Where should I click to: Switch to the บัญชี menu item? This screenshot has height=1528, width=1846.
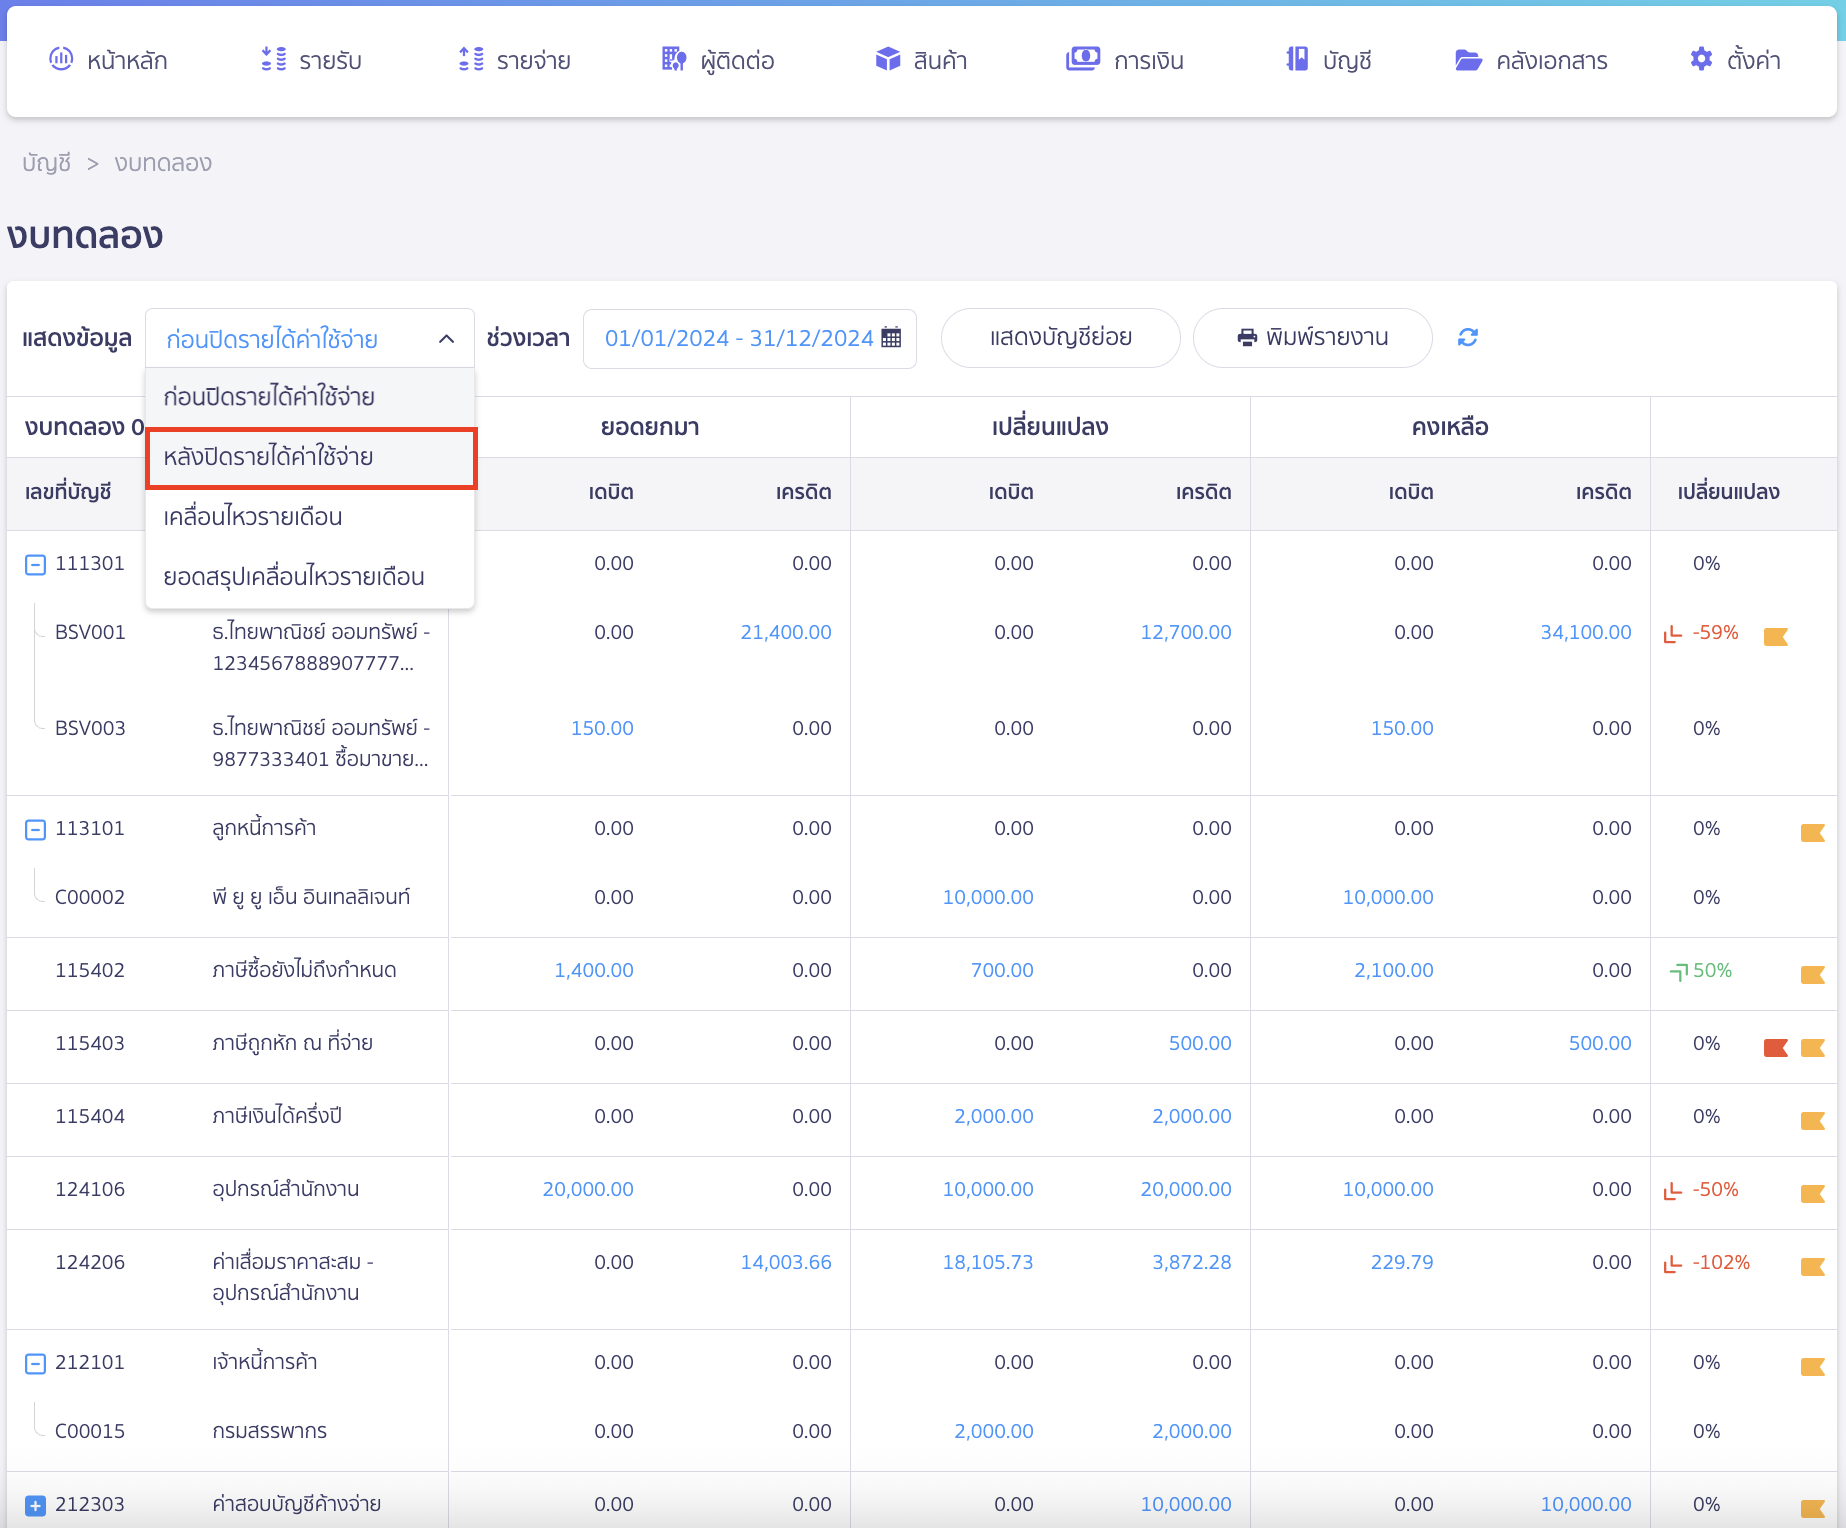click(x=1297, y=59)
